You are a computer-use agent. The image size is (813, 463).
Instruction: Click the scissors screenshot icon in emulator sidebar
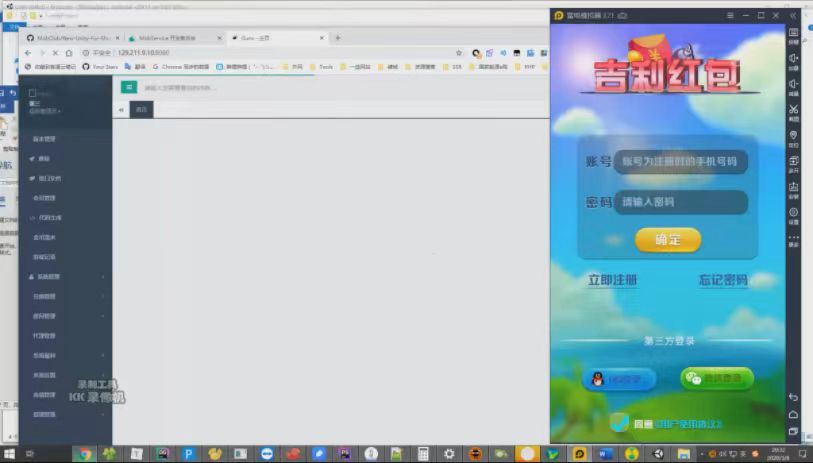point(793,109)
